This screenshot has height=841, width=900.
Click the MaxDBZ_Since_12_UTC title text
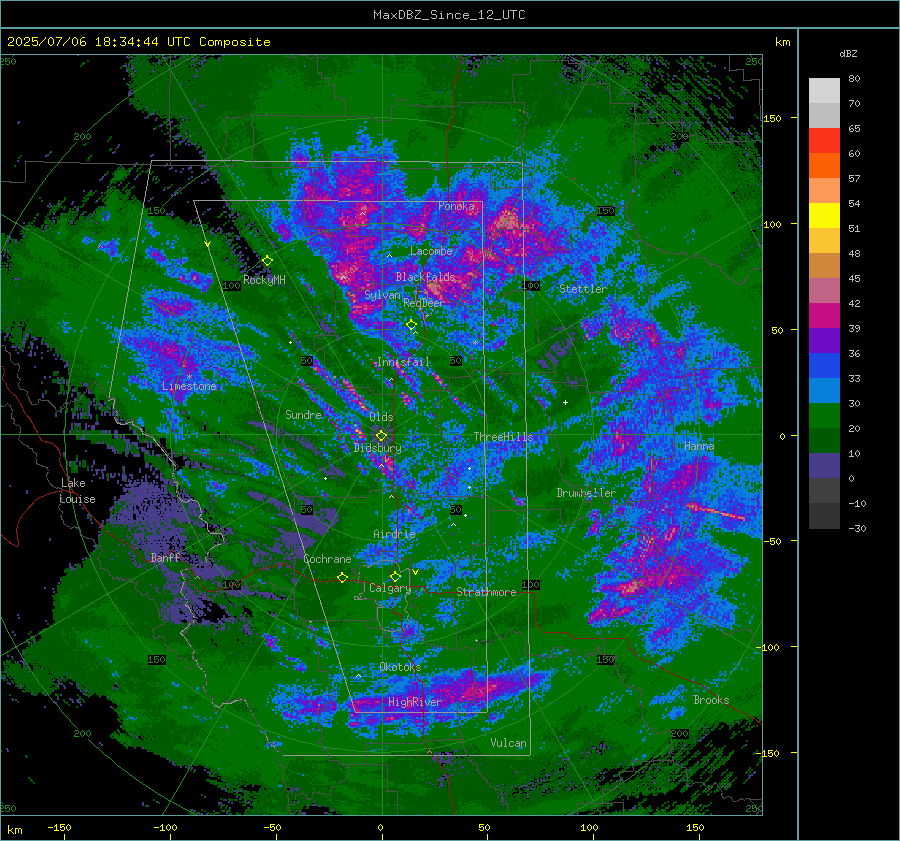point(449,15)
